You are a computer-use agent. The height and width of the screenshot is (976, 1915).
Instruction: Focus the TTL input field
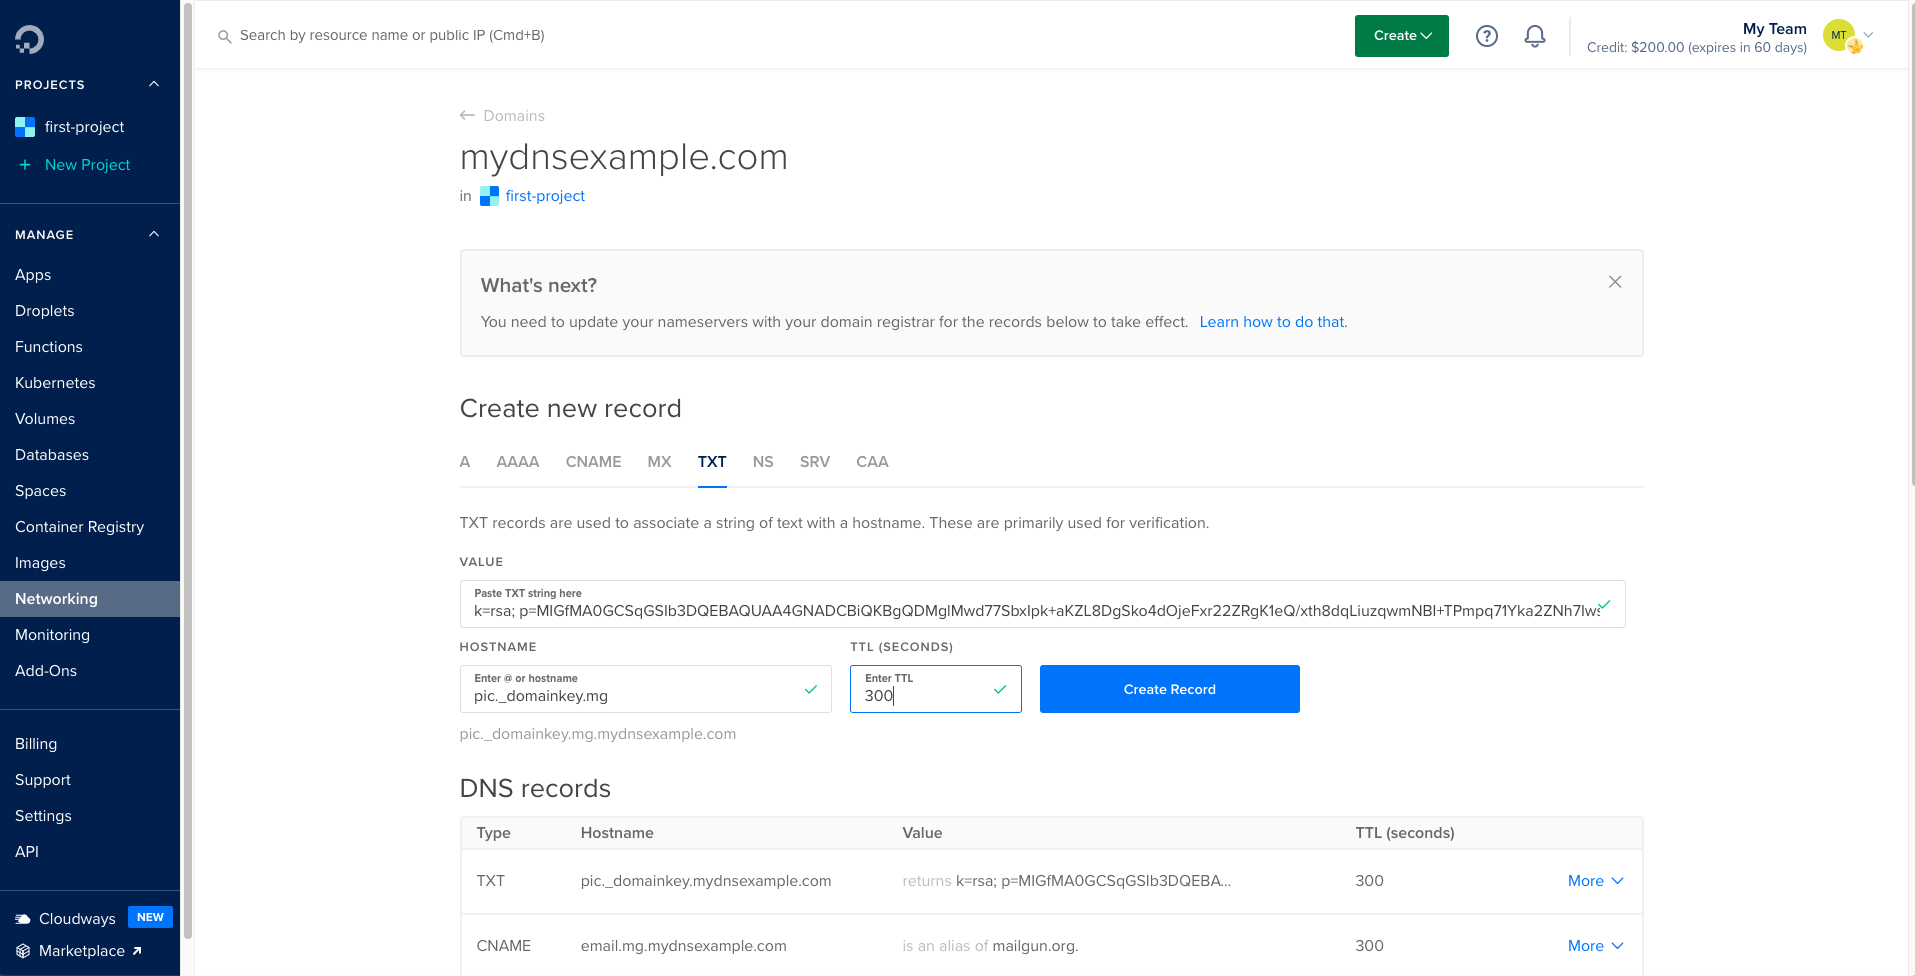point(935,689)
